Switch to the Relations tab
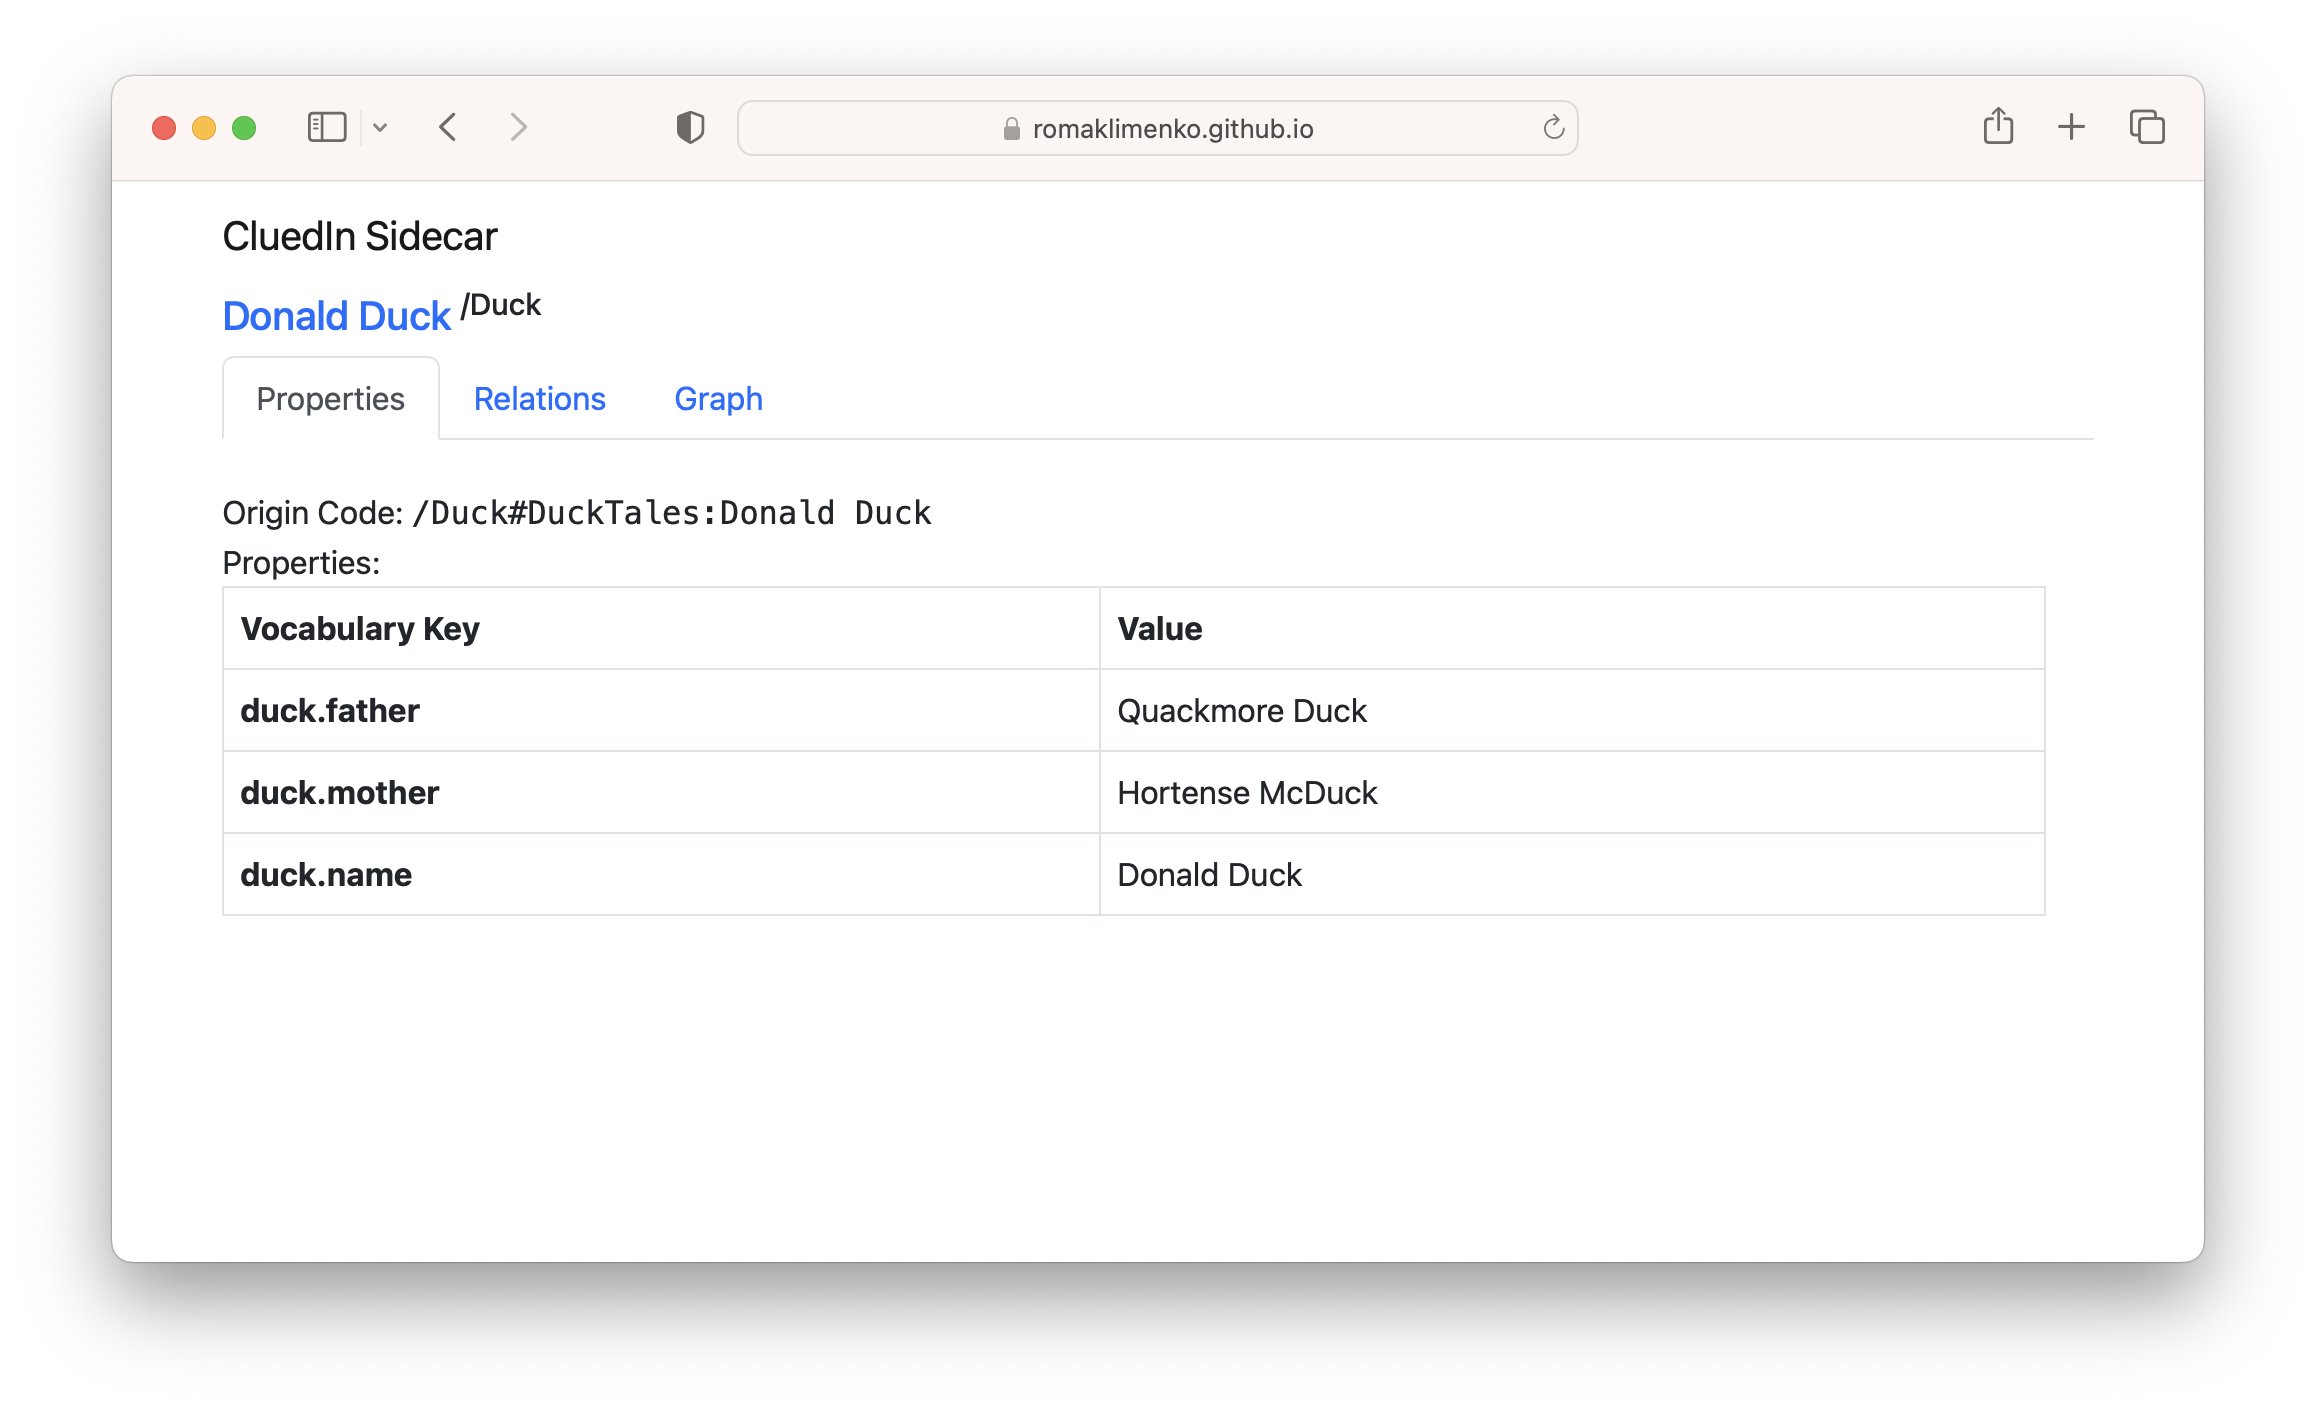 [x=539, y=399]
